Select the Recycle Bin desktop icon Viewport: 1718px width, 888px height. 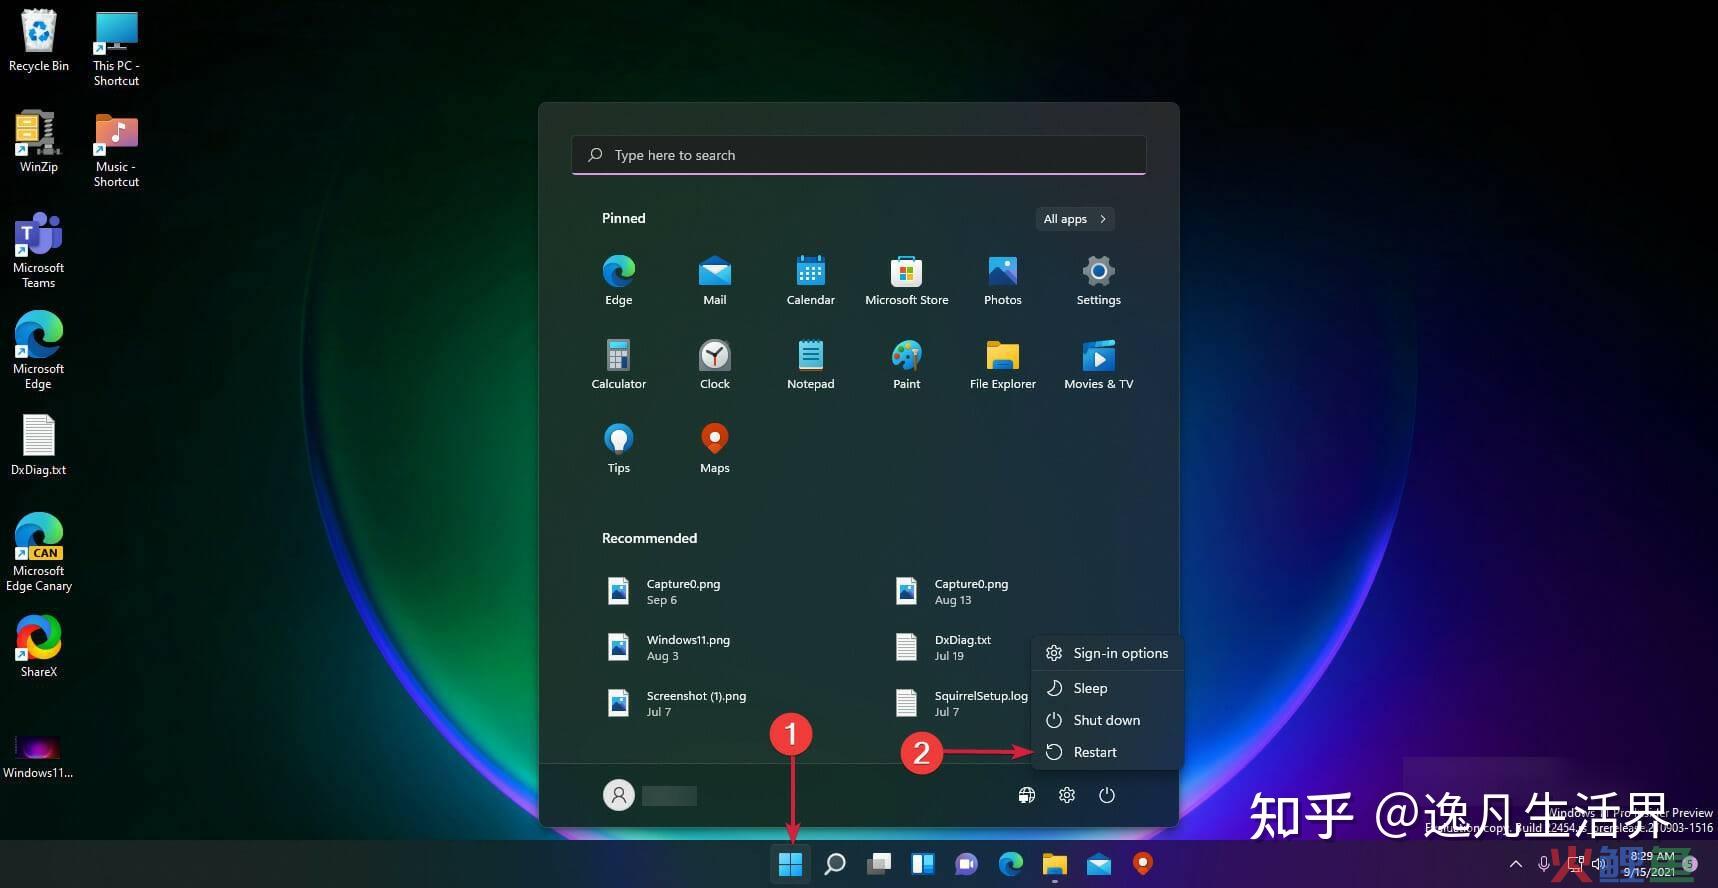click(x=38, y=42)
